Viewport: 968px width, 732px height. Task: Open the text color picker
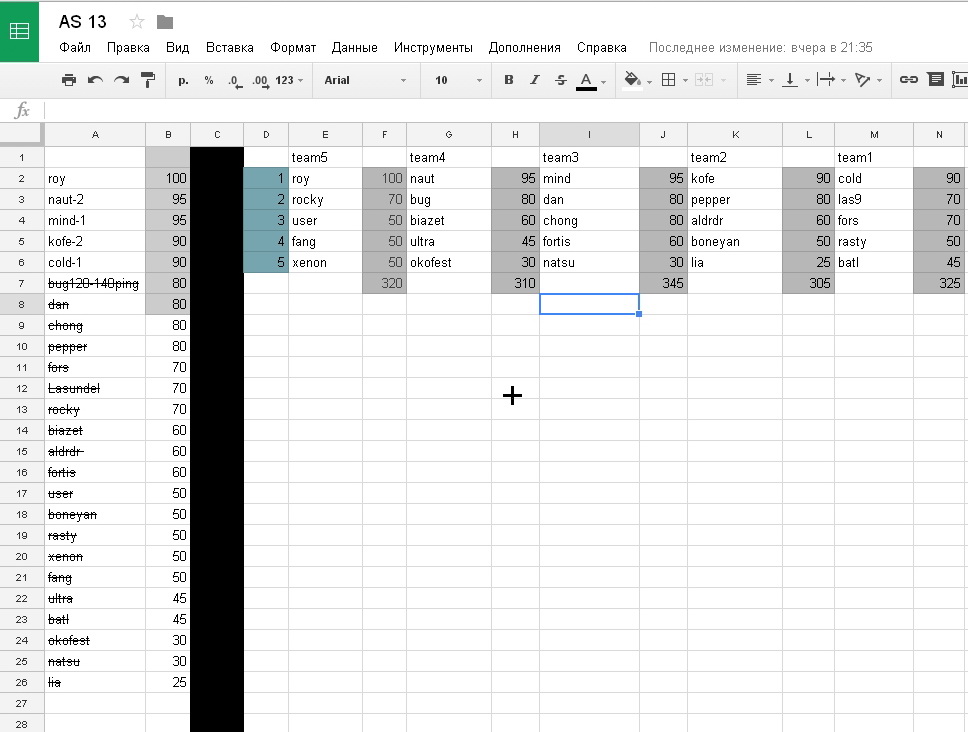586,80
